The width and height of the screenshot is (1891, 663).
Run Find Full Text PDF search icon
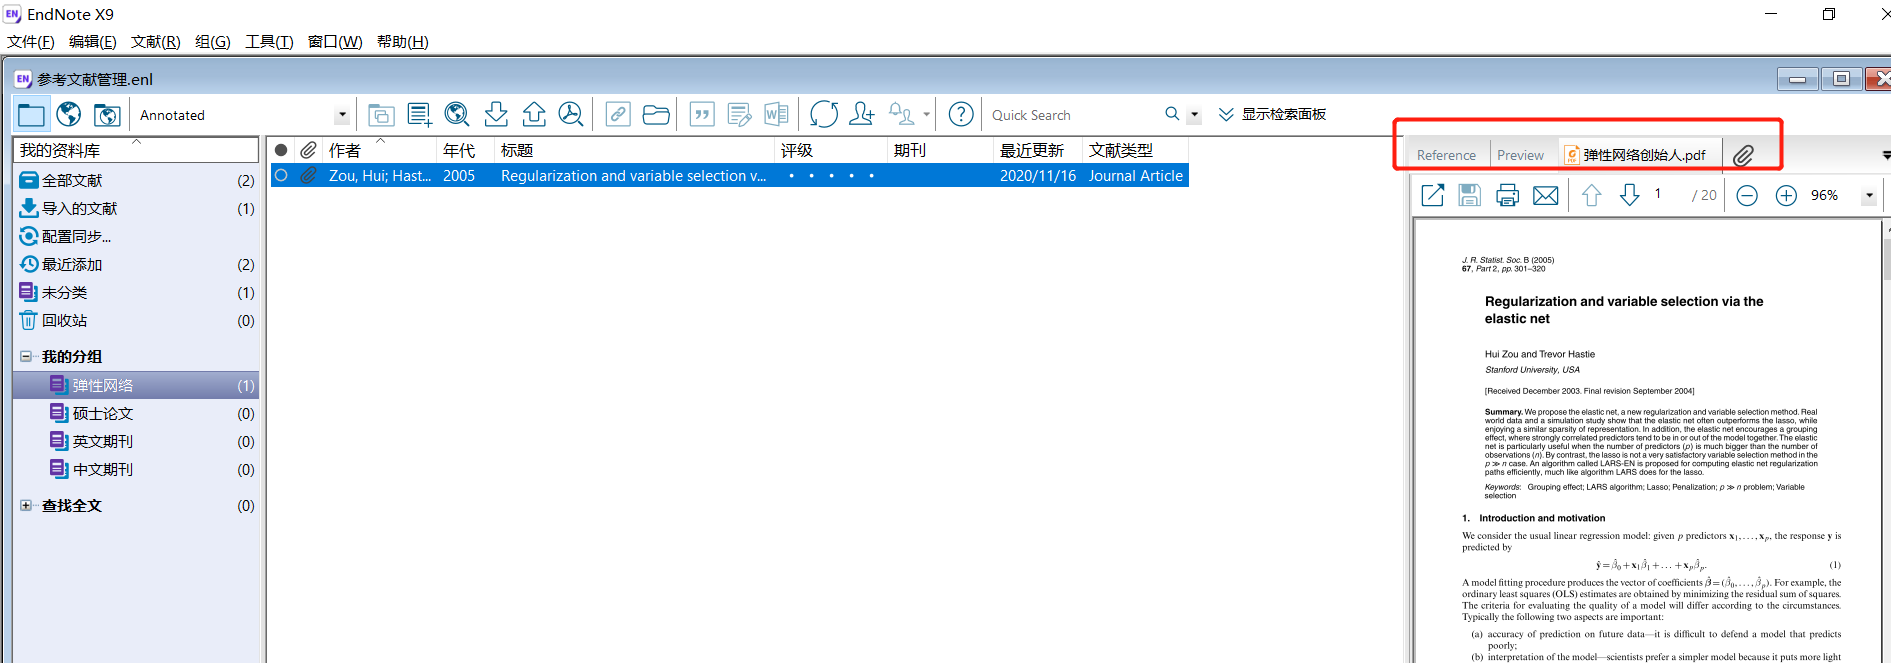571,115
